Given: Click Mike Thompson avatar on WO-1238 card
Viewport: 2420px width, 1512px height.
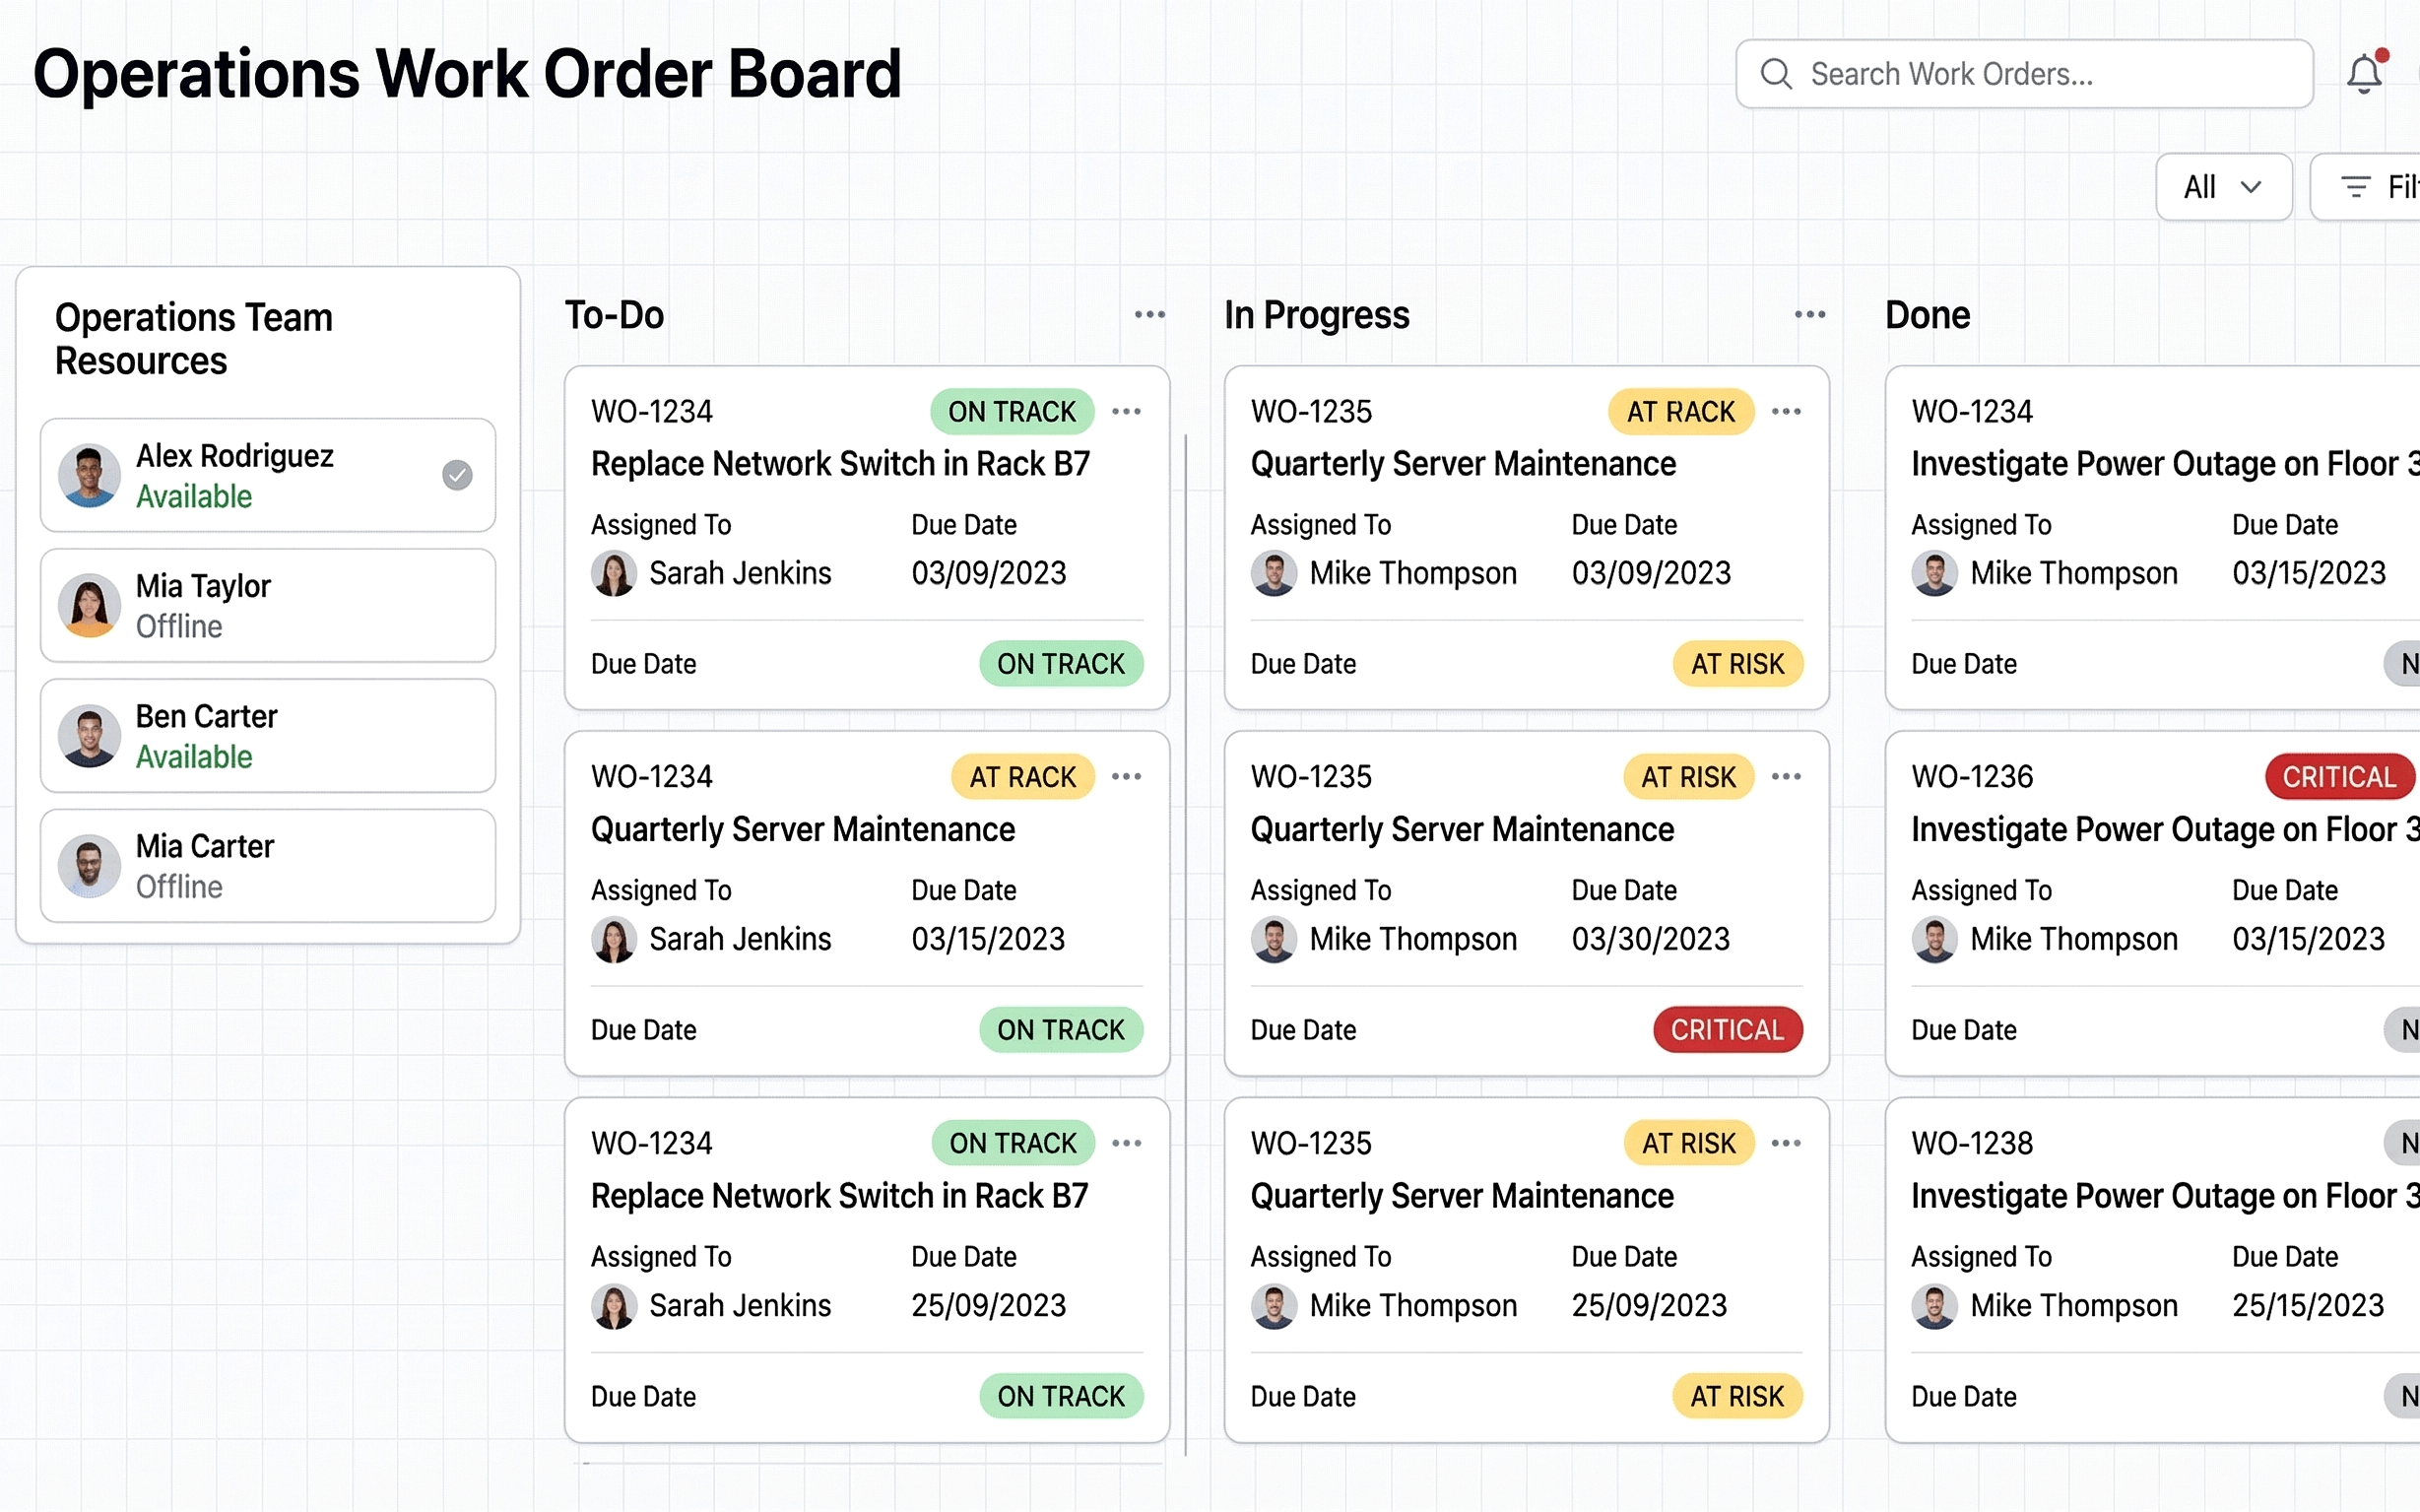Looking at the screenshot, I should [1935, 1305].
